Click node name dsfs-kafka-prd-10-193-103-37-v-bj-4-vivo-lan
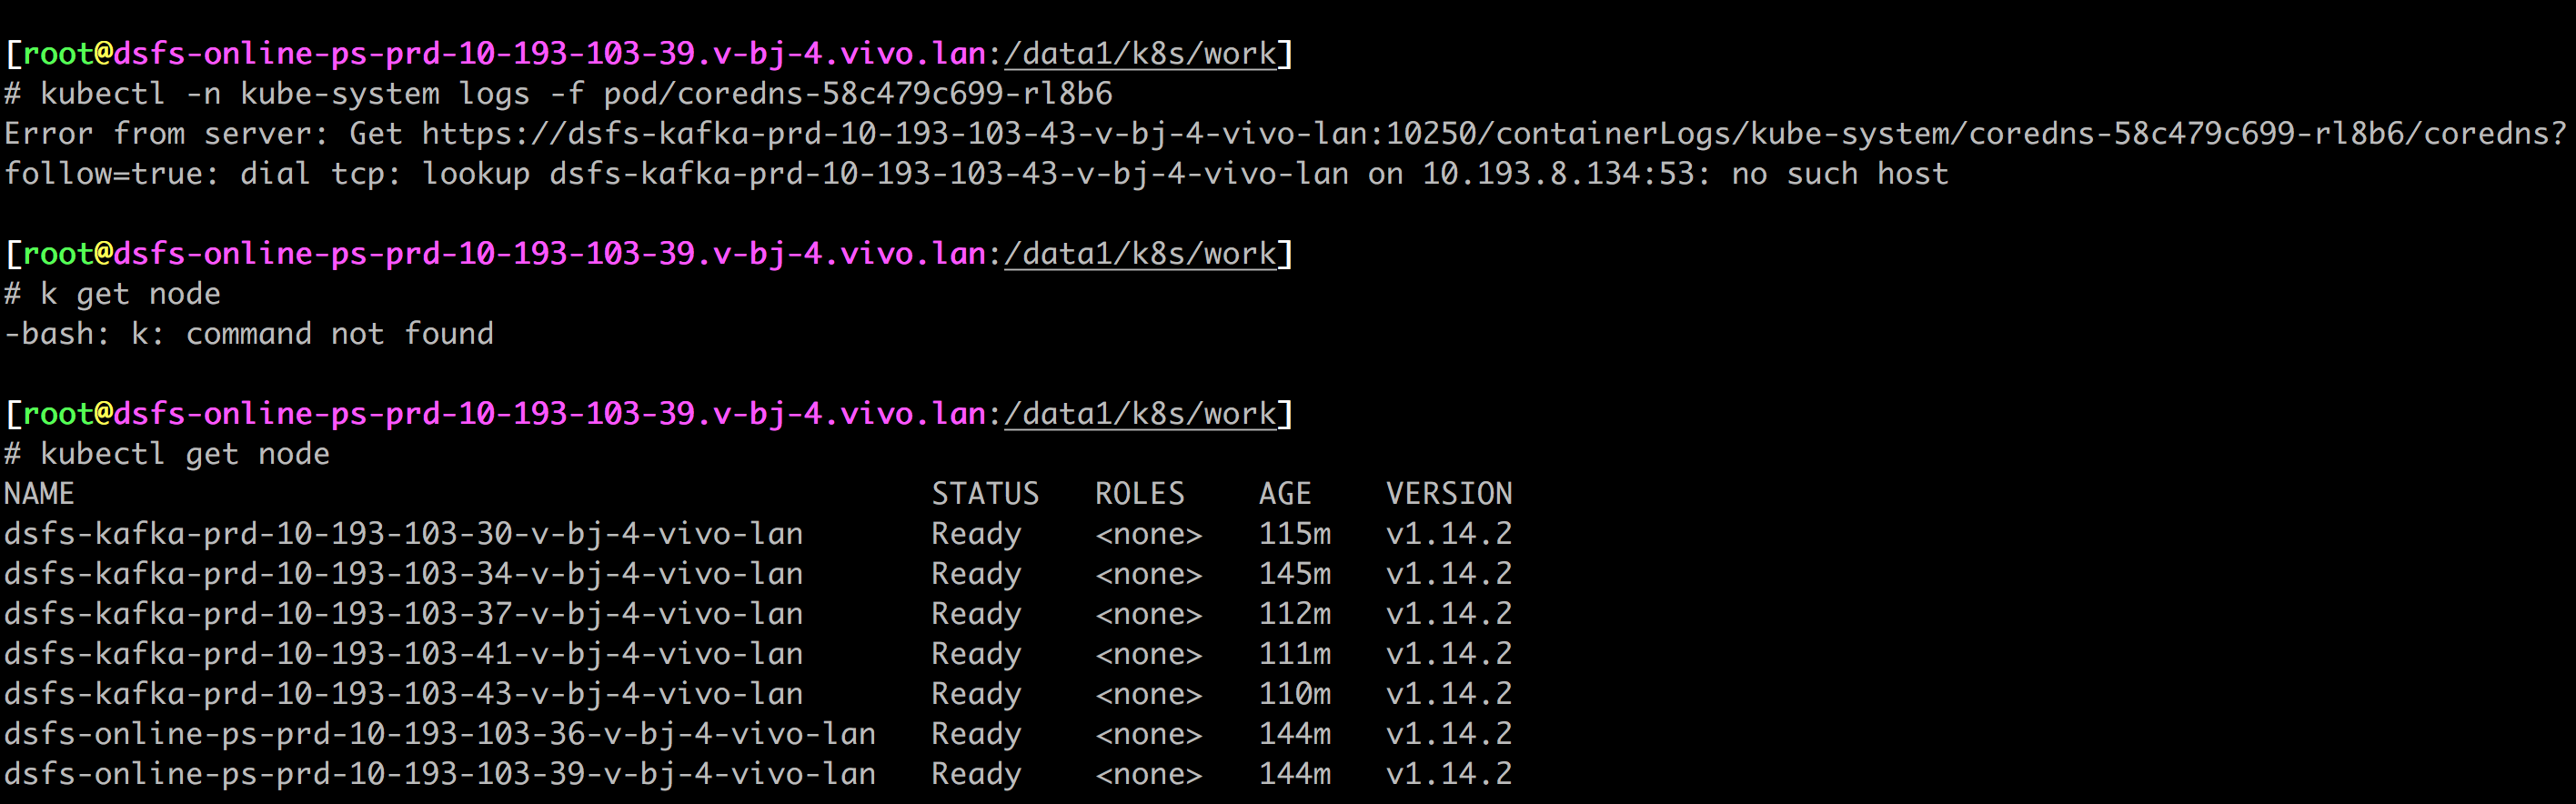Image resolution: width=2576 pixels, height=804 pixels. [x=403, y=614]
